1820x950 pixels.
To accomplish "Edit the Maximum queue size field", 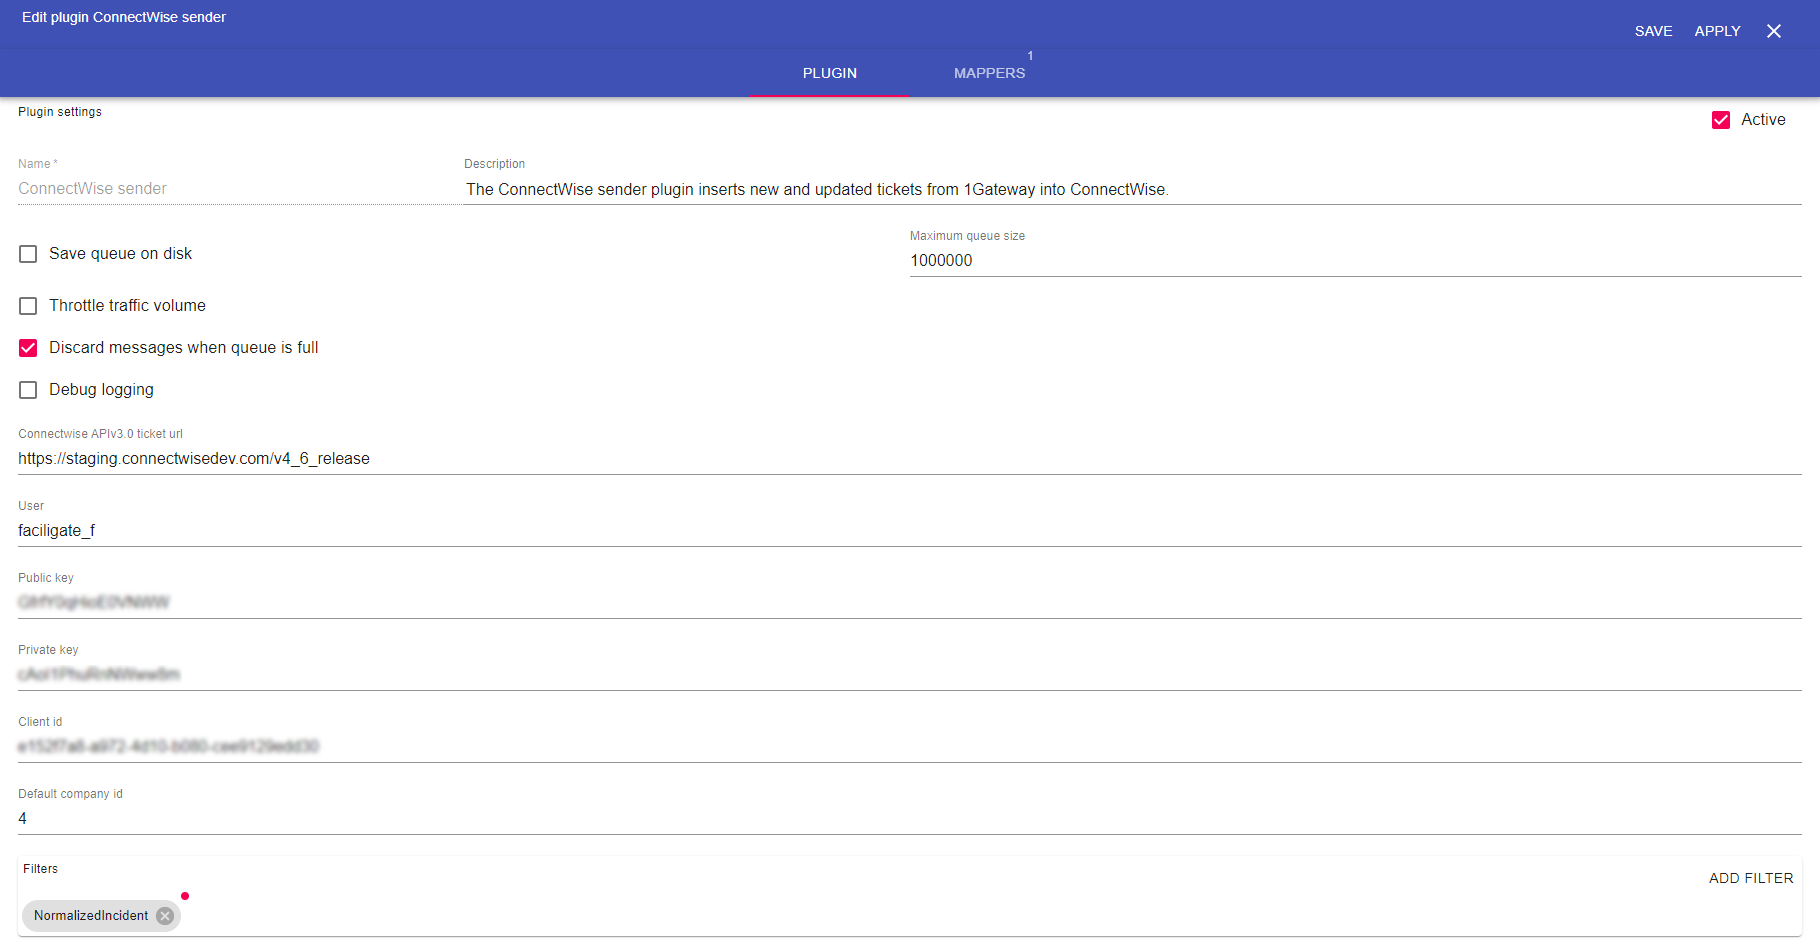I will [1354, 261].
